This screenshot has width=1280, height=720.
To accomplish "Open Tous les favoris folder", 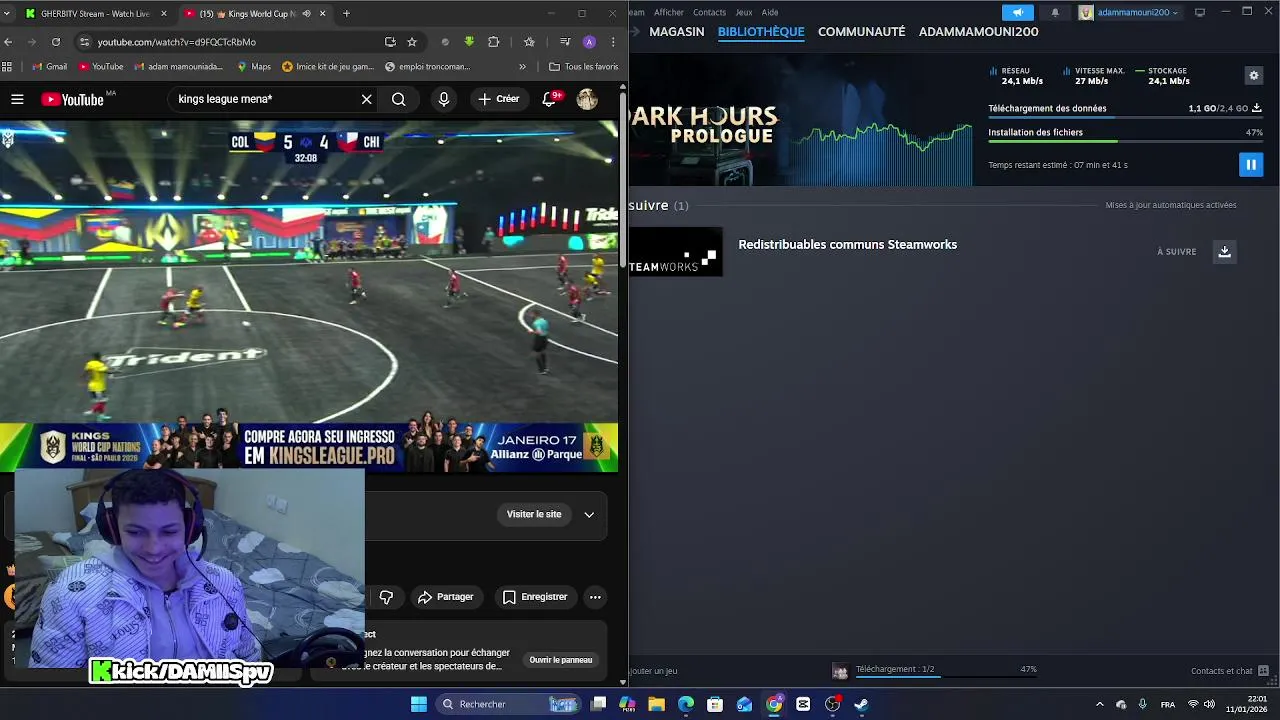I will click(584, 67).
